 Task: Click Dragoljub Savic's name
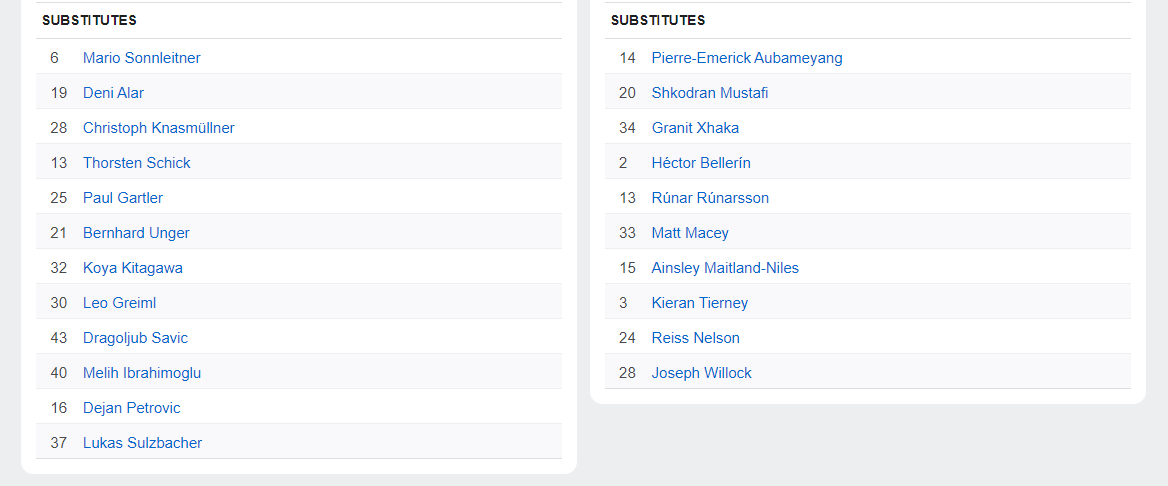[135, 338]
